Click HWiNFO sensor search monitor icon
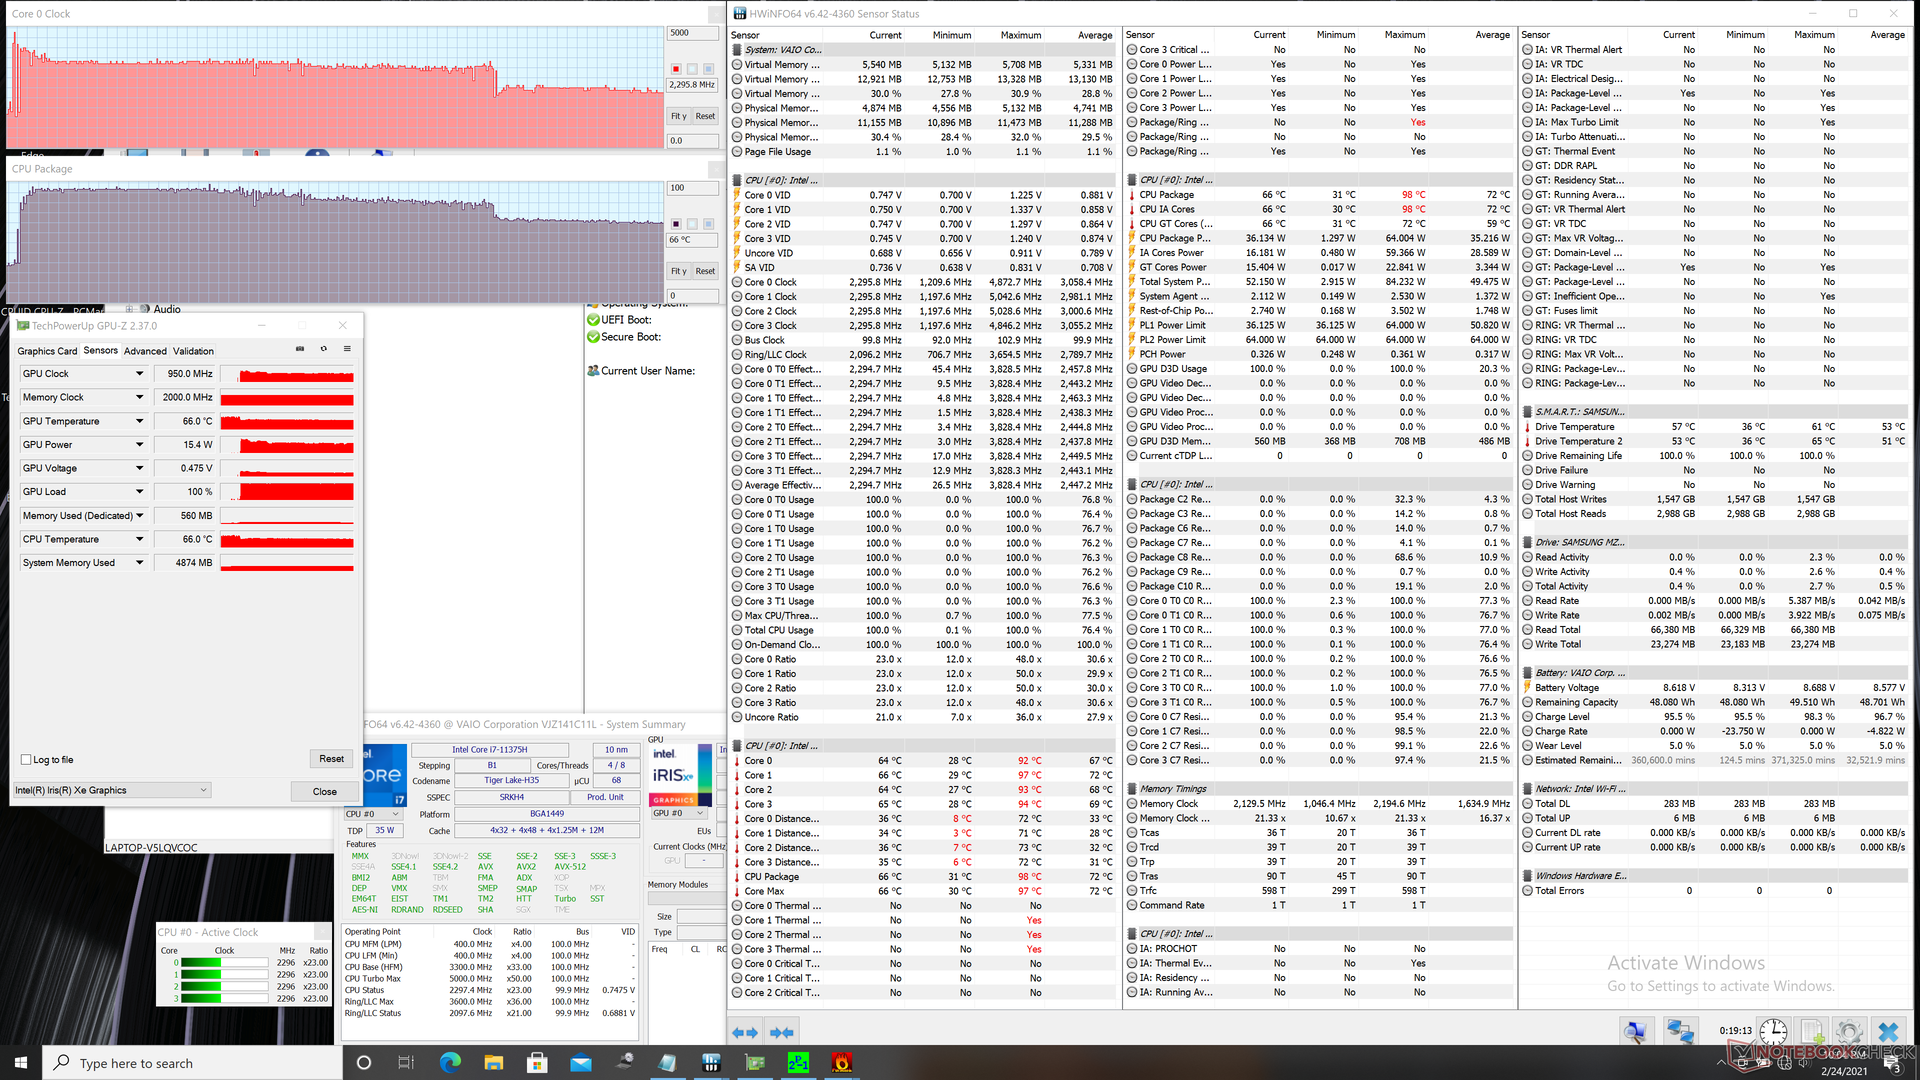The height and width of the screenshot is (1080, 1920). click(1635, 1031)
